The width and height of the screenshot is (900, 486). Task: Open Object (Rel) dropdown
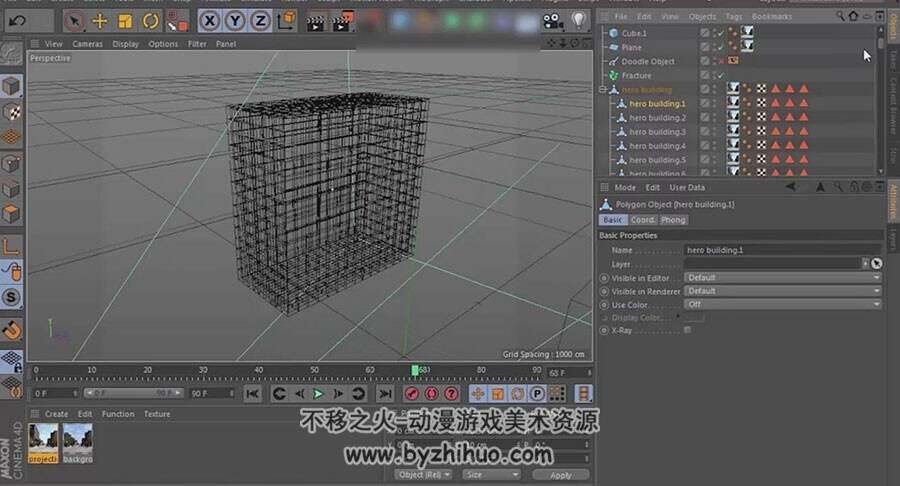pyautogui.click(x=424, y=475)
